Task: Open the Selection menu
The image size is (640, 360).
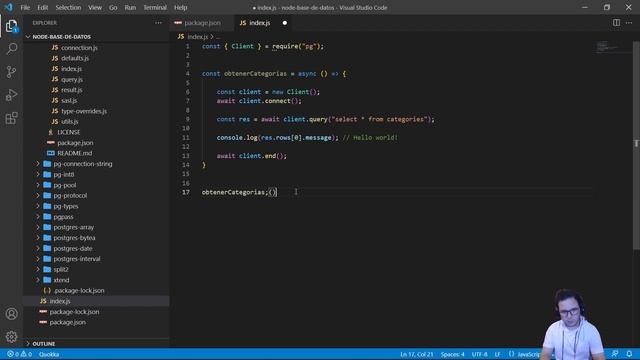Action: [x=68, y=7]
